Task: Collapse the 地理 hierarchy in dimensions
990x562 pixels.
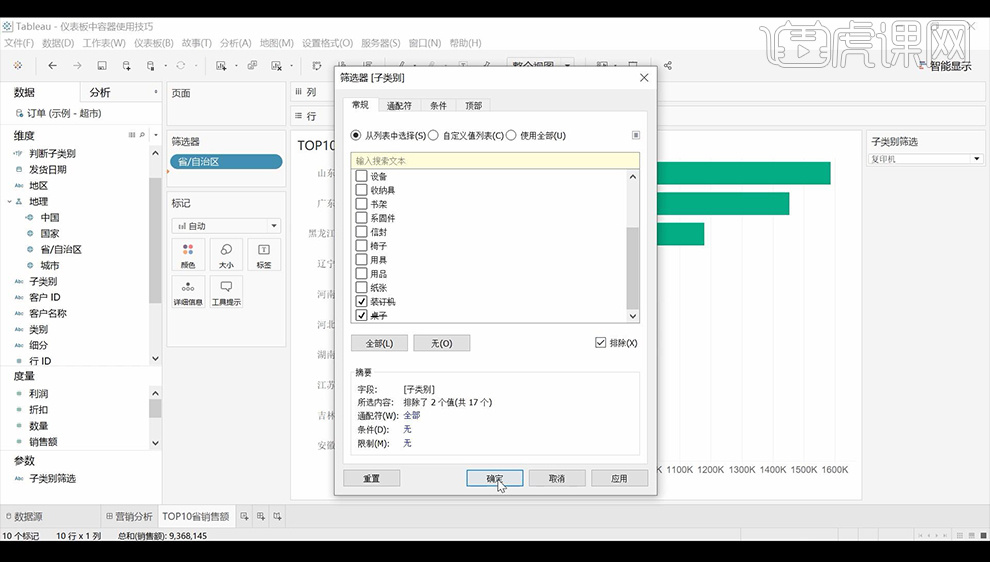Action: coord(9,201)
